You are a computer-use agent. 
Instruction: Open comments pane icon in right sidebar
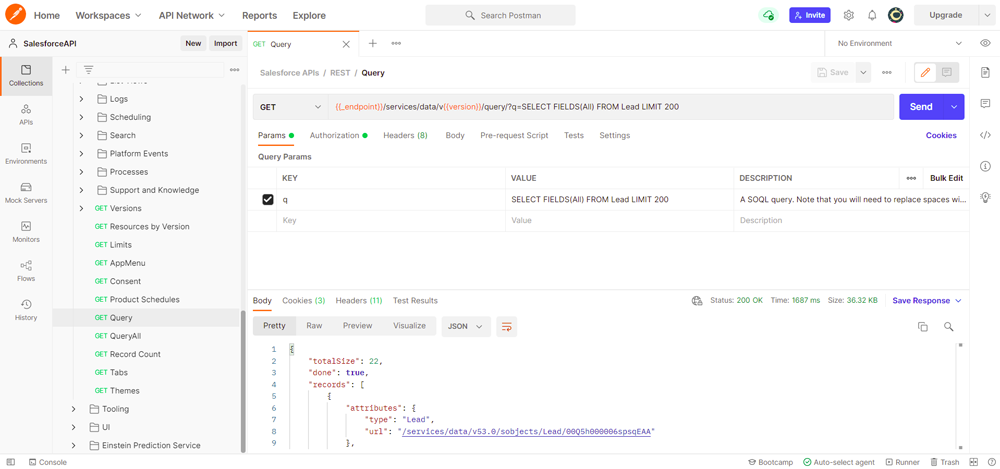[985, 103]
